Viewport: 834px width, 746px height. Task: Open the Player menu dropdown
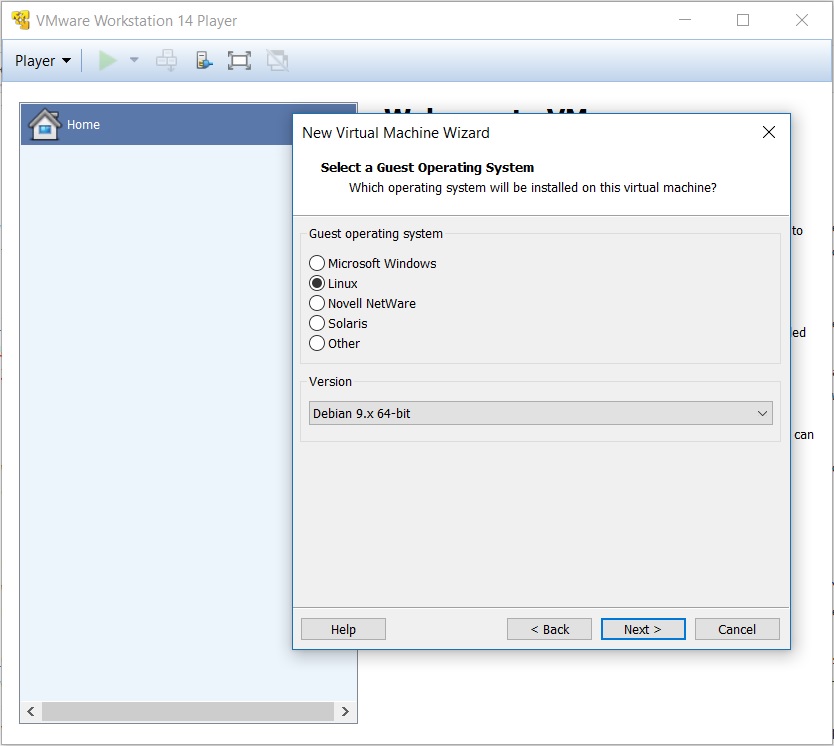[43, 61]
